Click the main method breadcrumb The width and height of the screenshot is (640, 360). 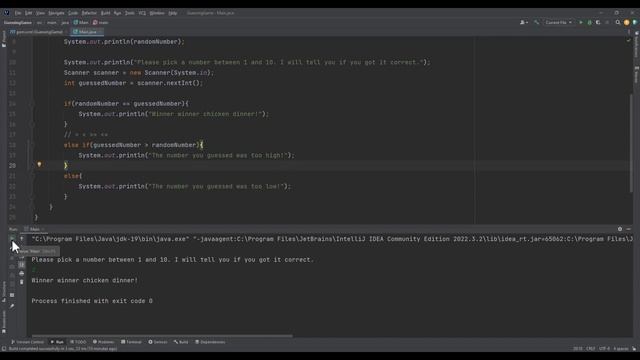[100, 22]
